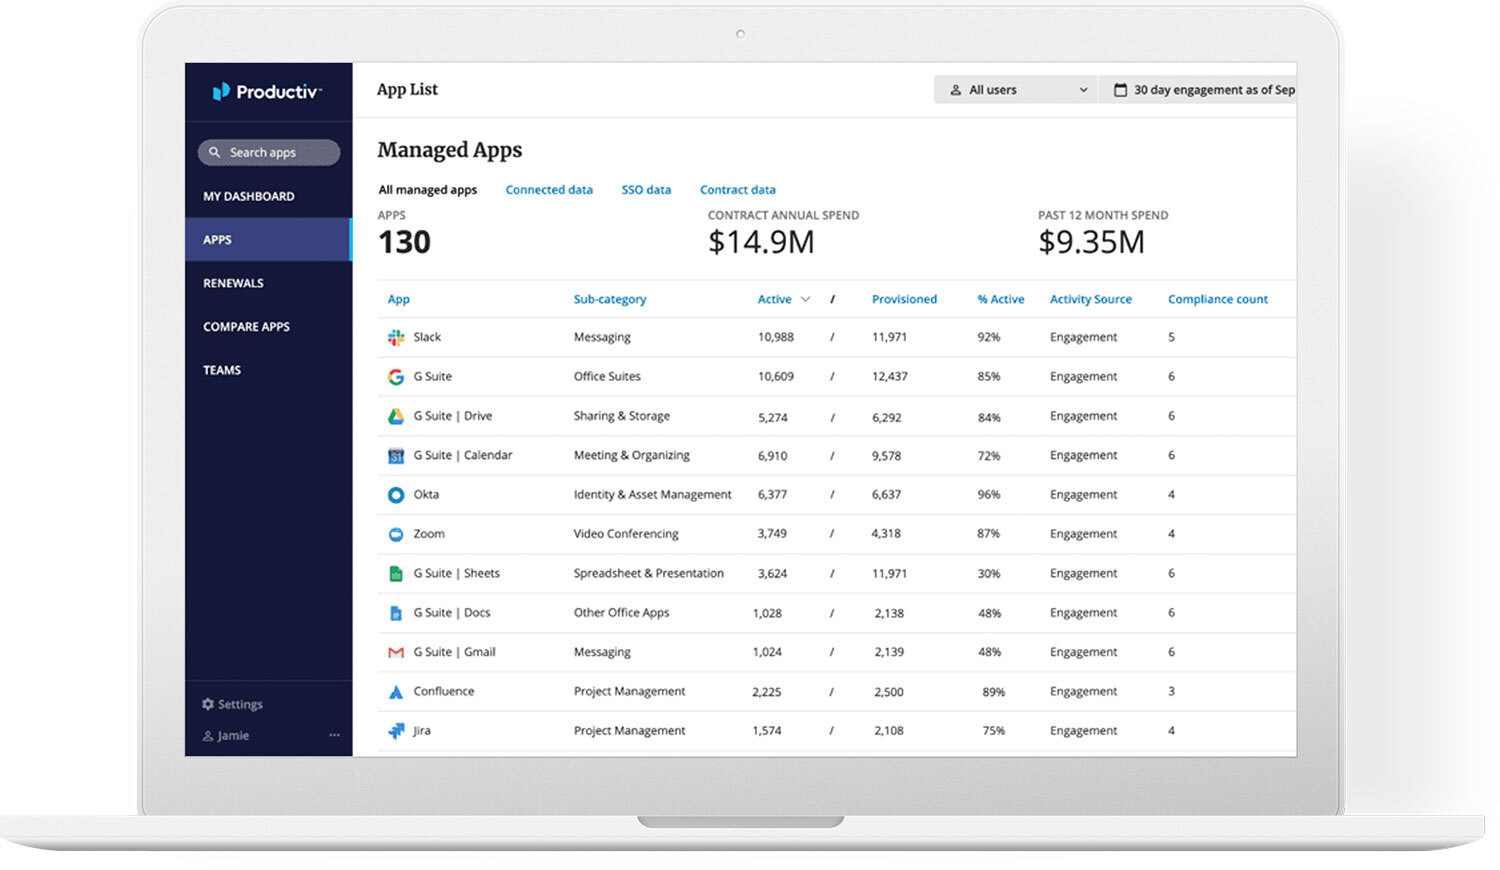
Task: Click the Confluence app icon
Action: [396, 692]
